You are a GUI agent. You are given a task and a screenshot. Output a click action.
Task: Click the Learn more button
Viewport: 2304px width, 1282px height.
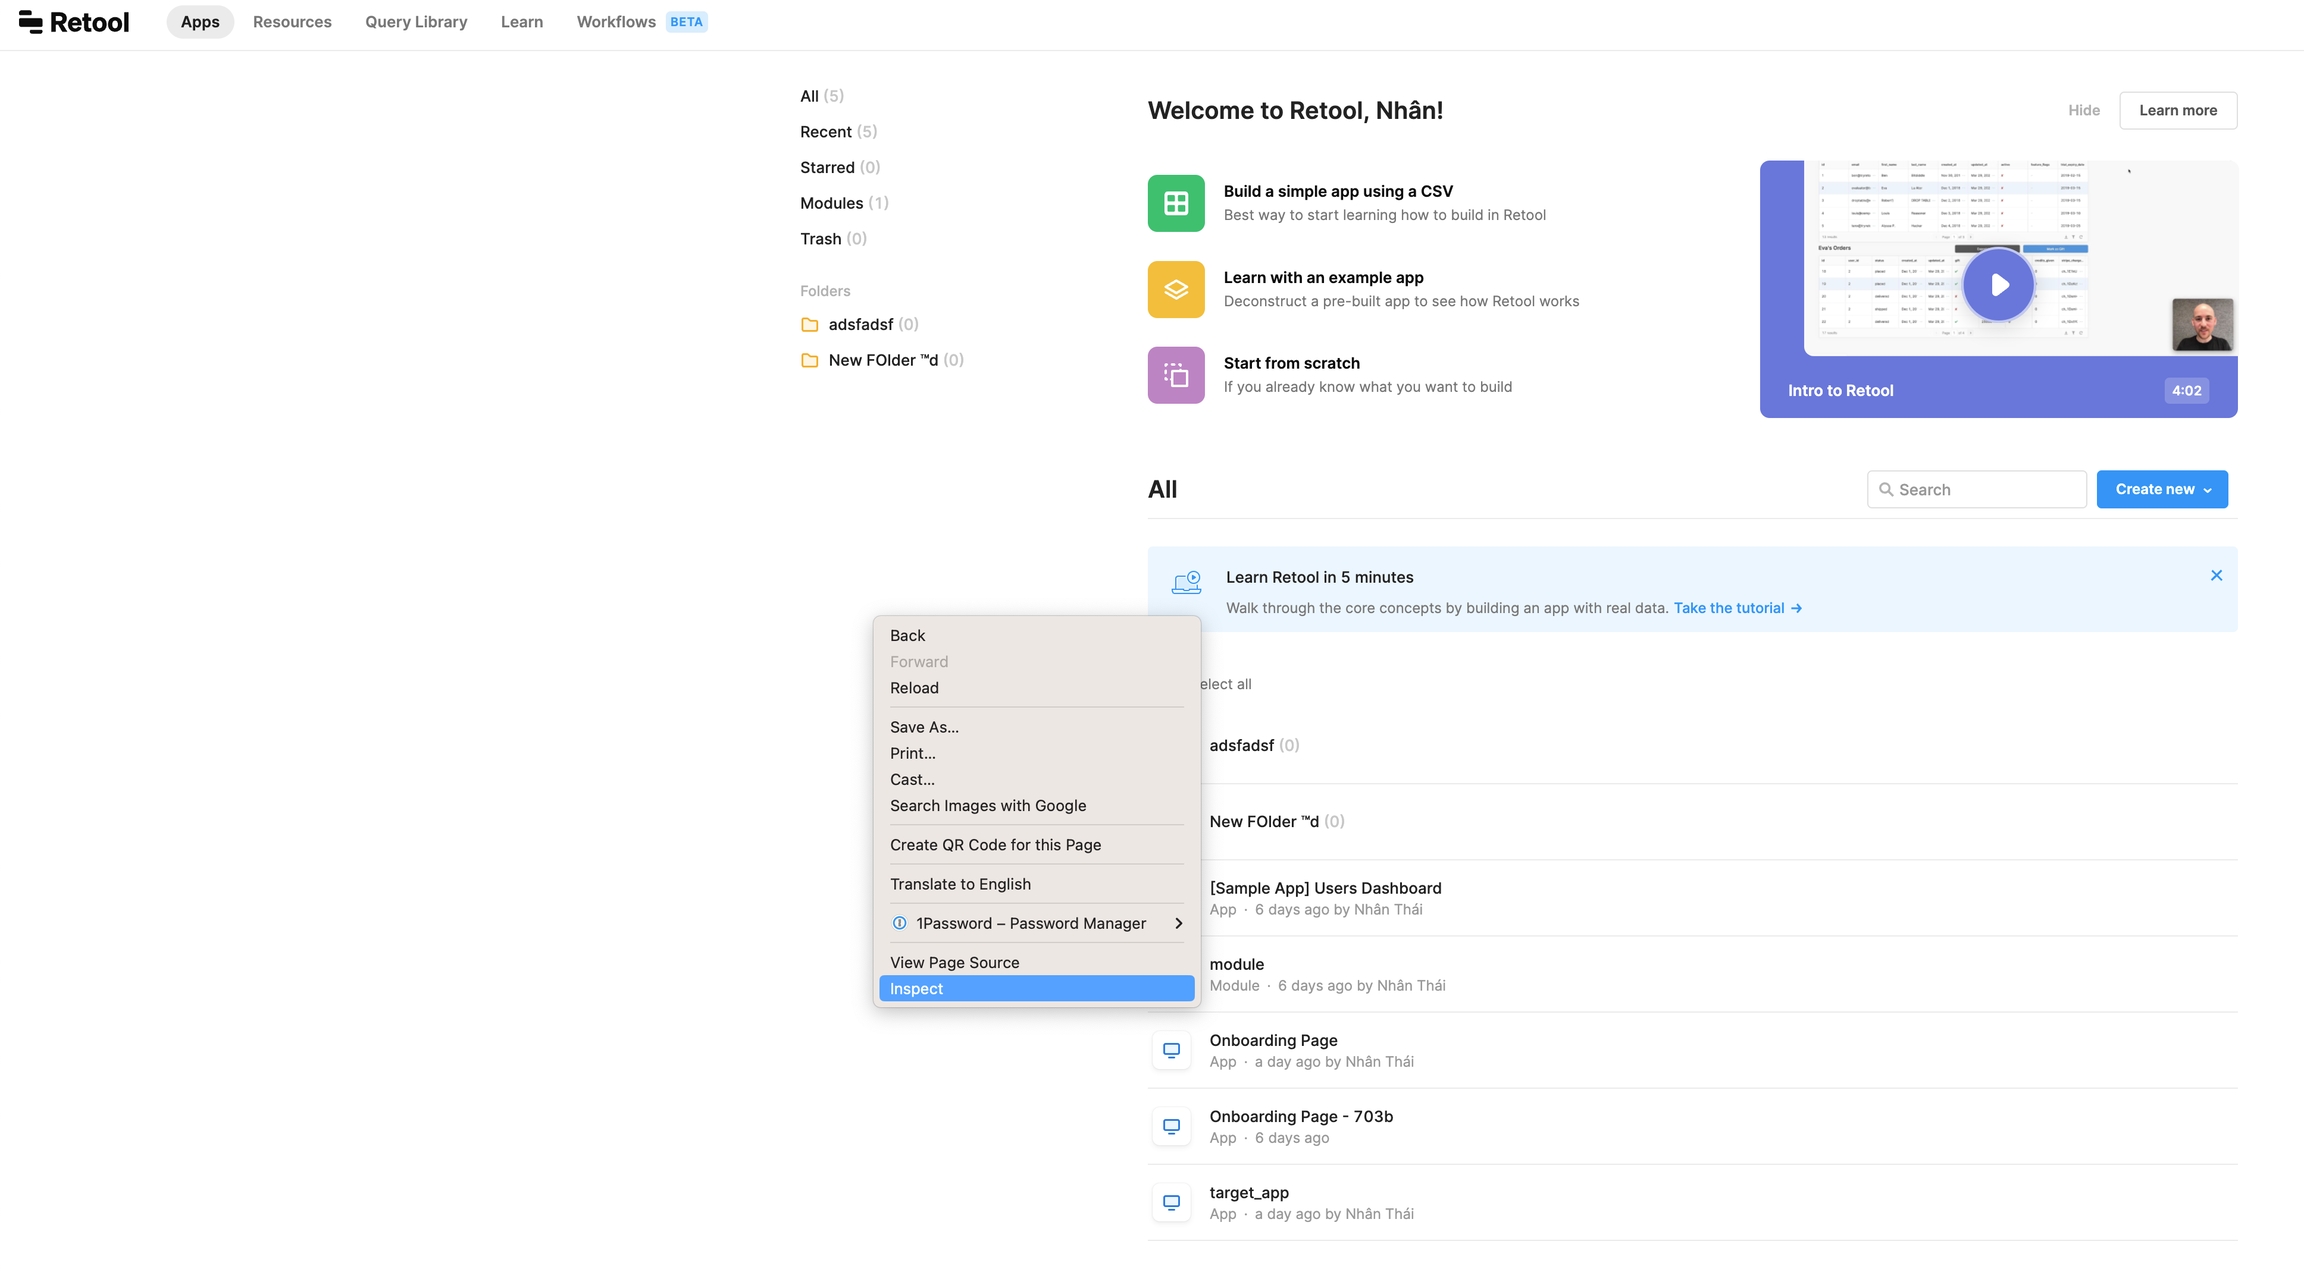[x=2178, y=110]
